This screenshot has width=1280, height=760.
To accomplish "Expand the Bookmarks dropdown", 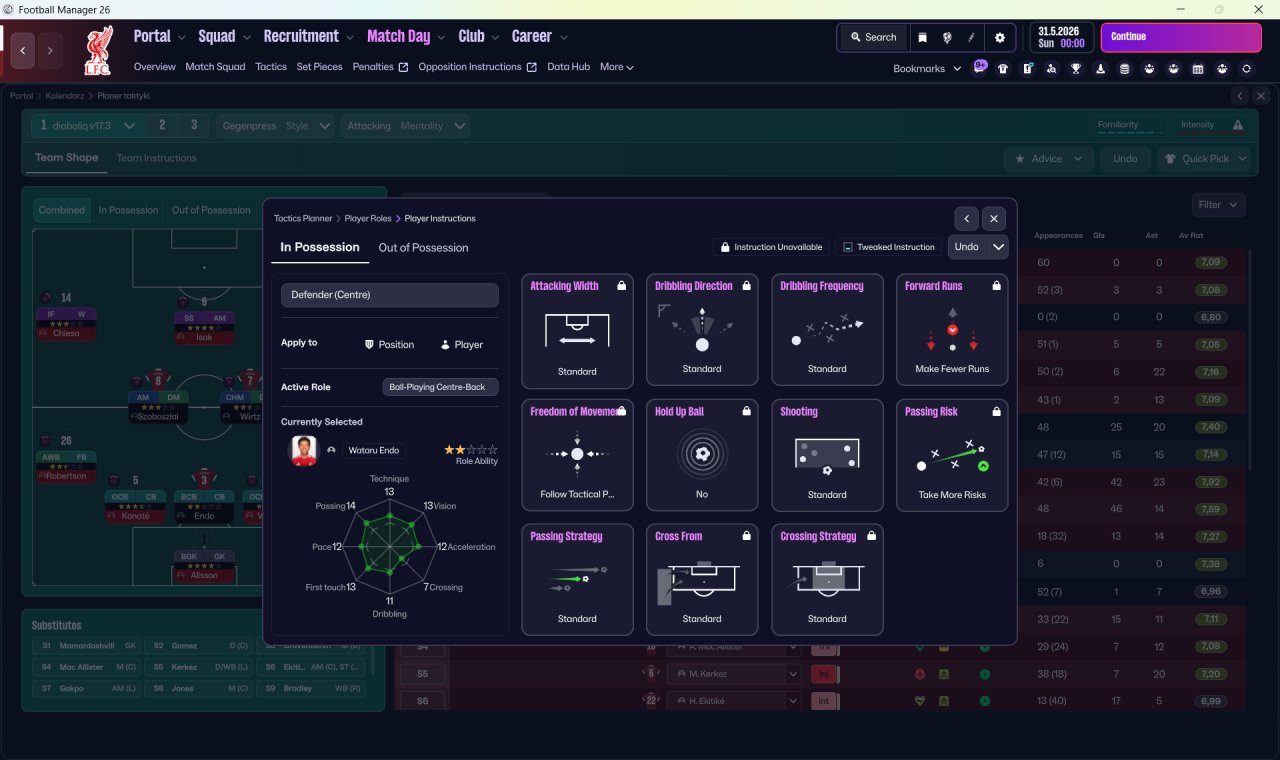I will tap(927, 68).
